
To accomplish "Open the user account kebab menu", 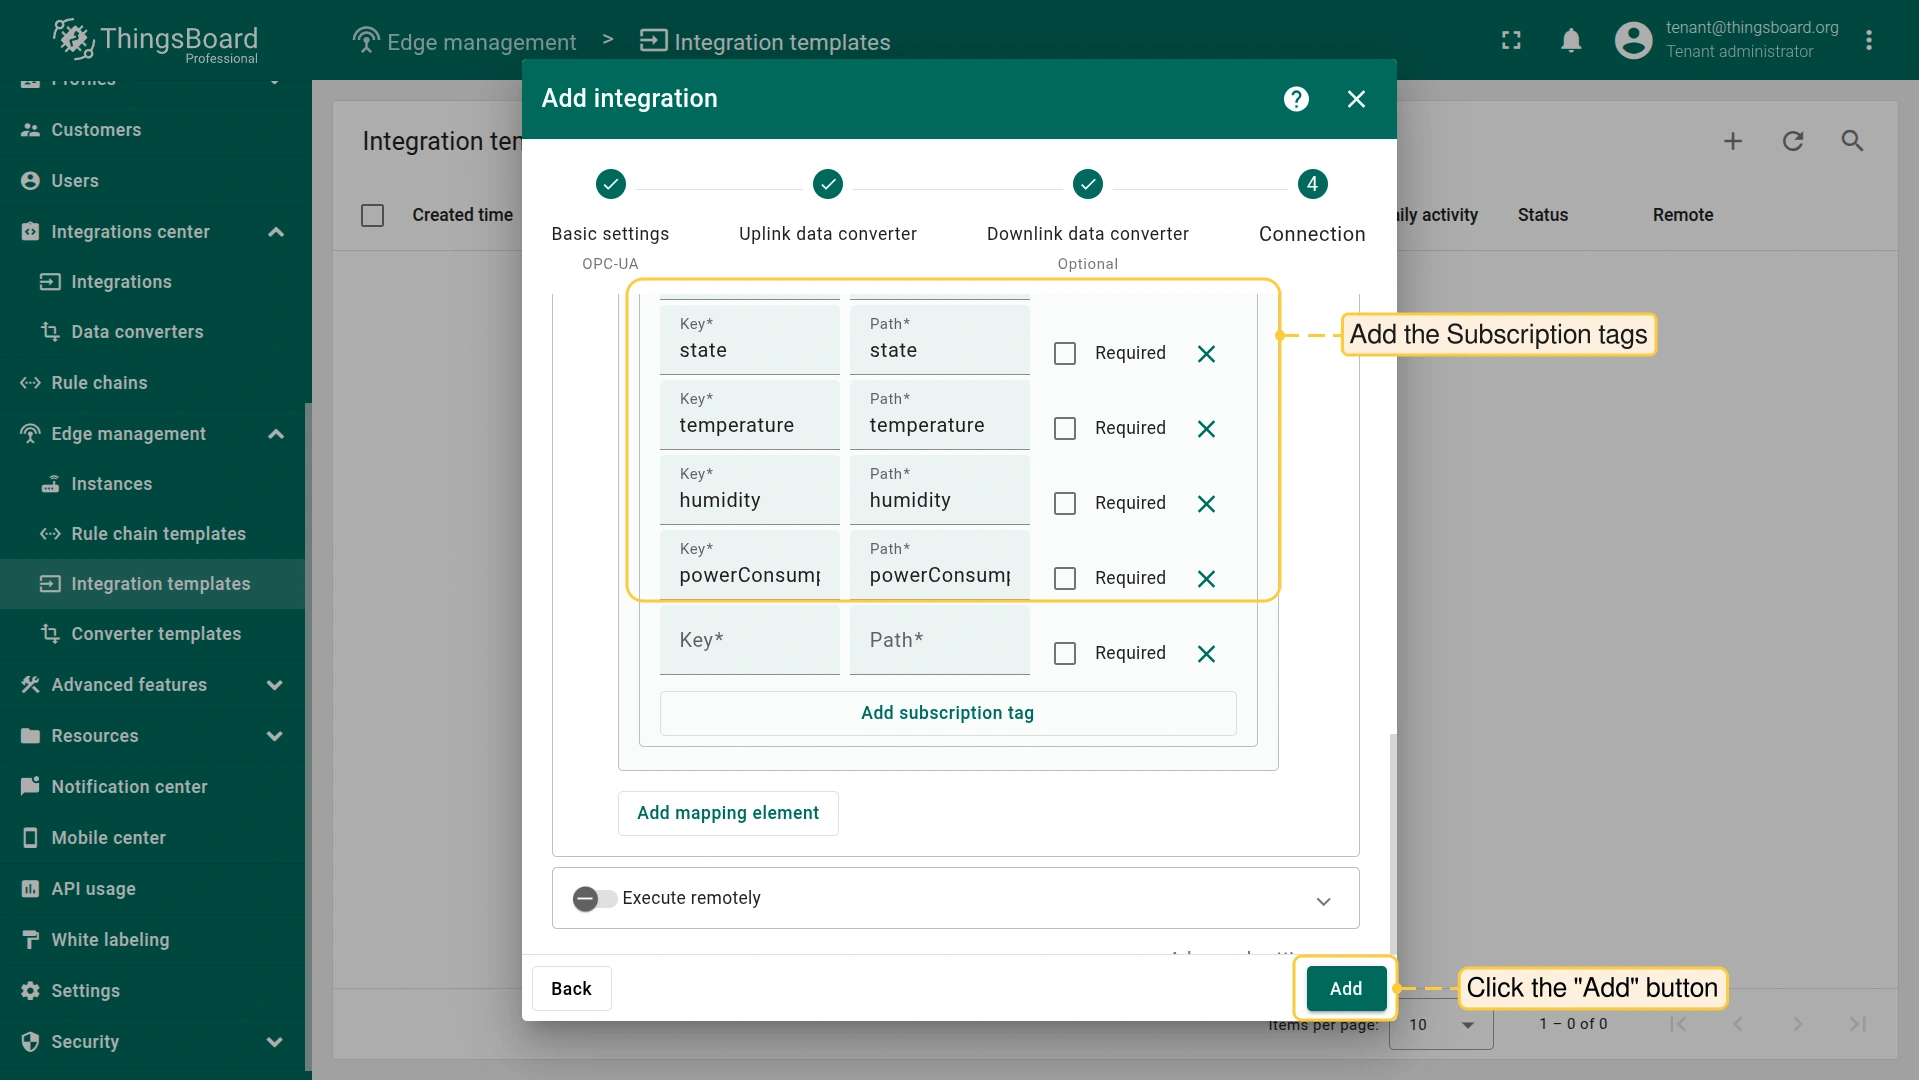I will point(1868,40).
